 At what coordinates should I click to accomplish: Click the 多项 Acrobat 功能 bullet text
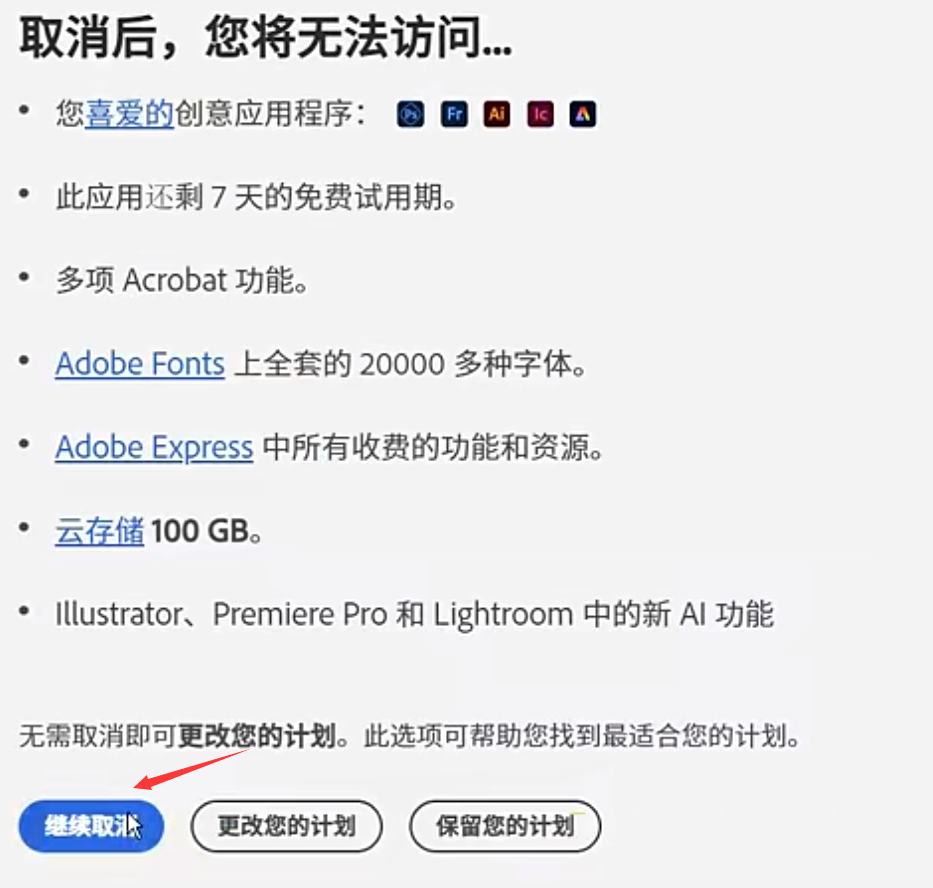coord(181,280)
